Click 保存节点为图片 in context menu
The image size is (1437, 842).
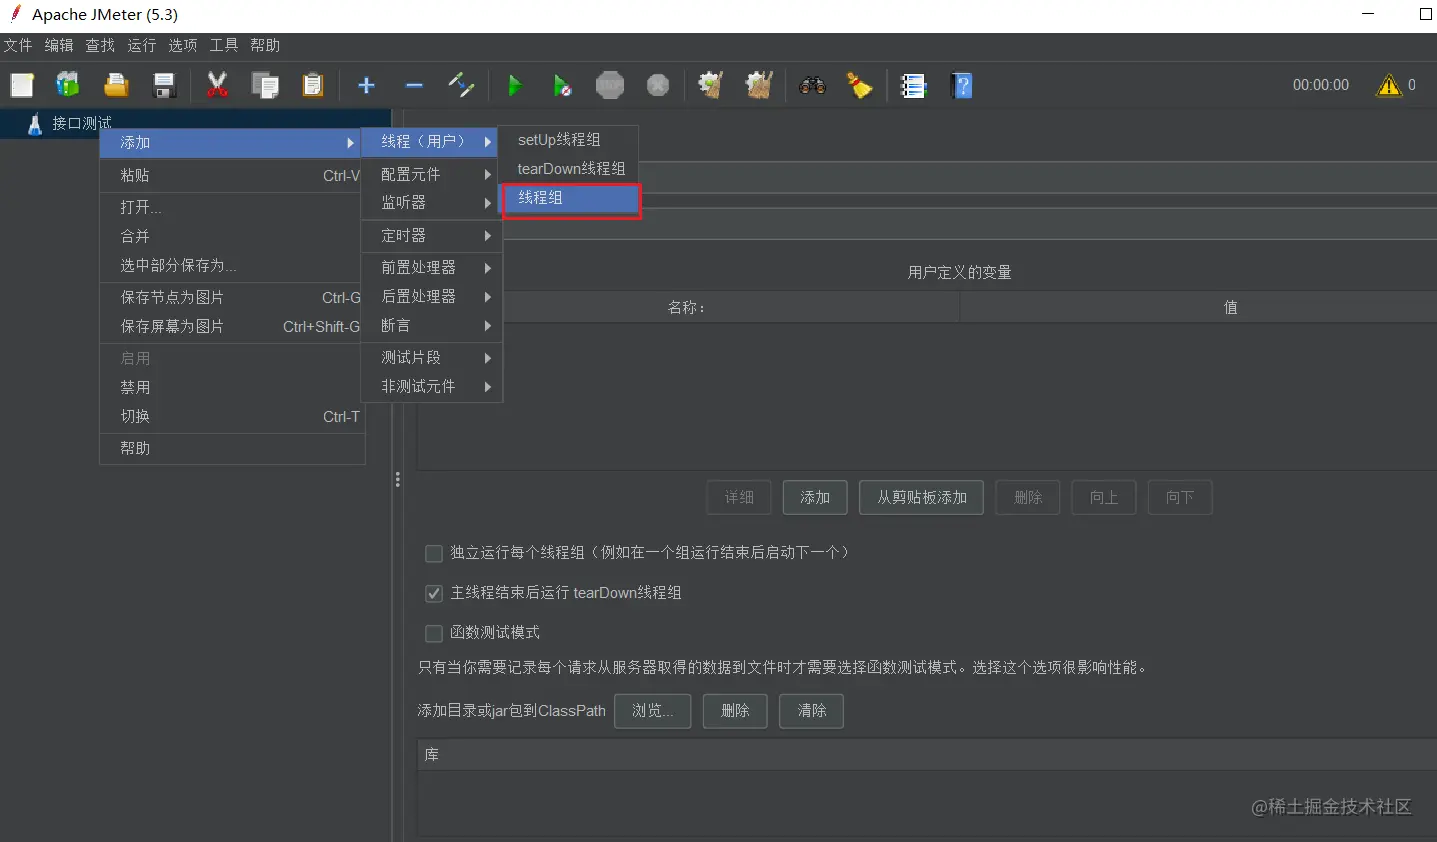pyautogui.click(x=232, y=298)
